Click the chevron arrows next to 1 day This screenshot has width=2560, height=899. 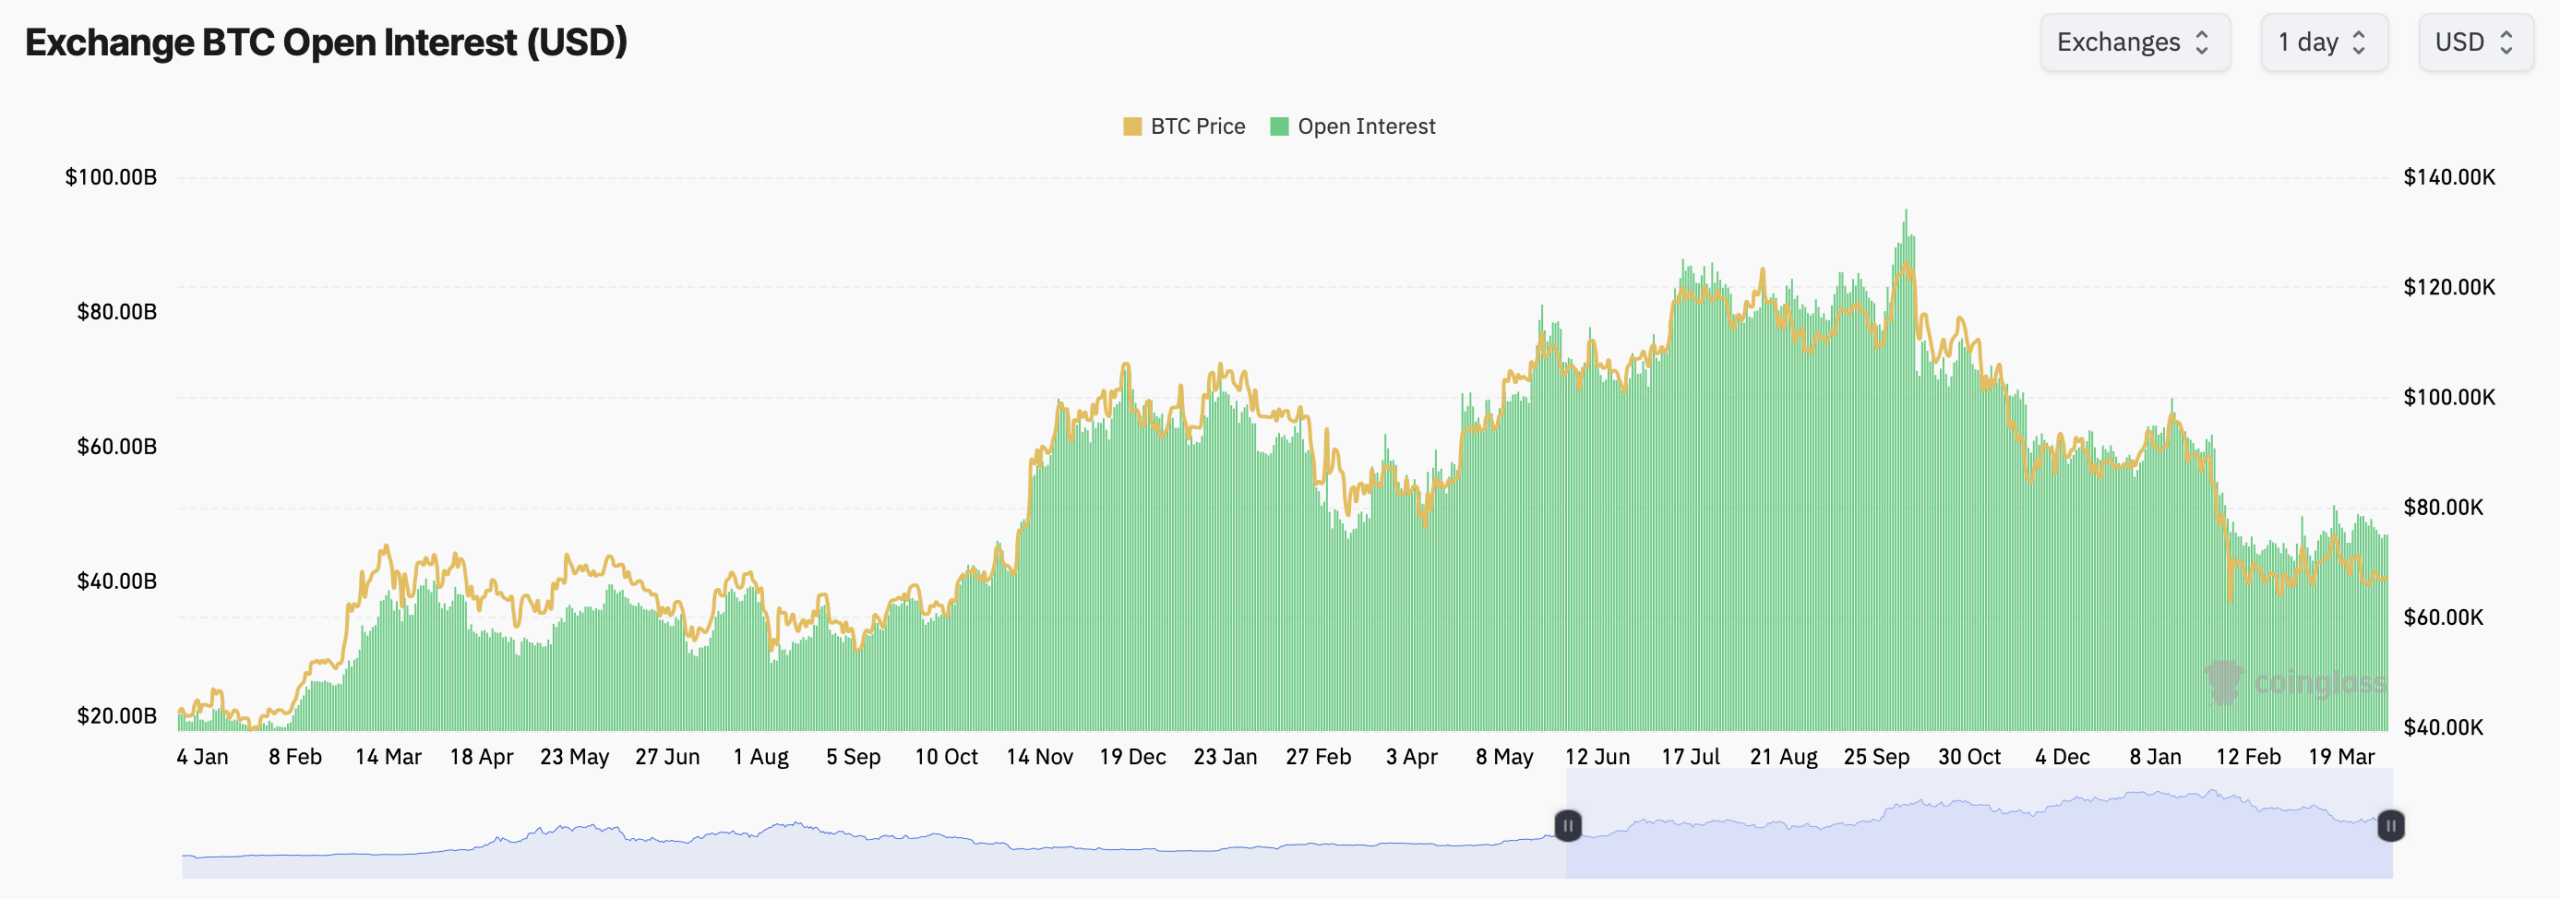click(x=2359, y=43)
